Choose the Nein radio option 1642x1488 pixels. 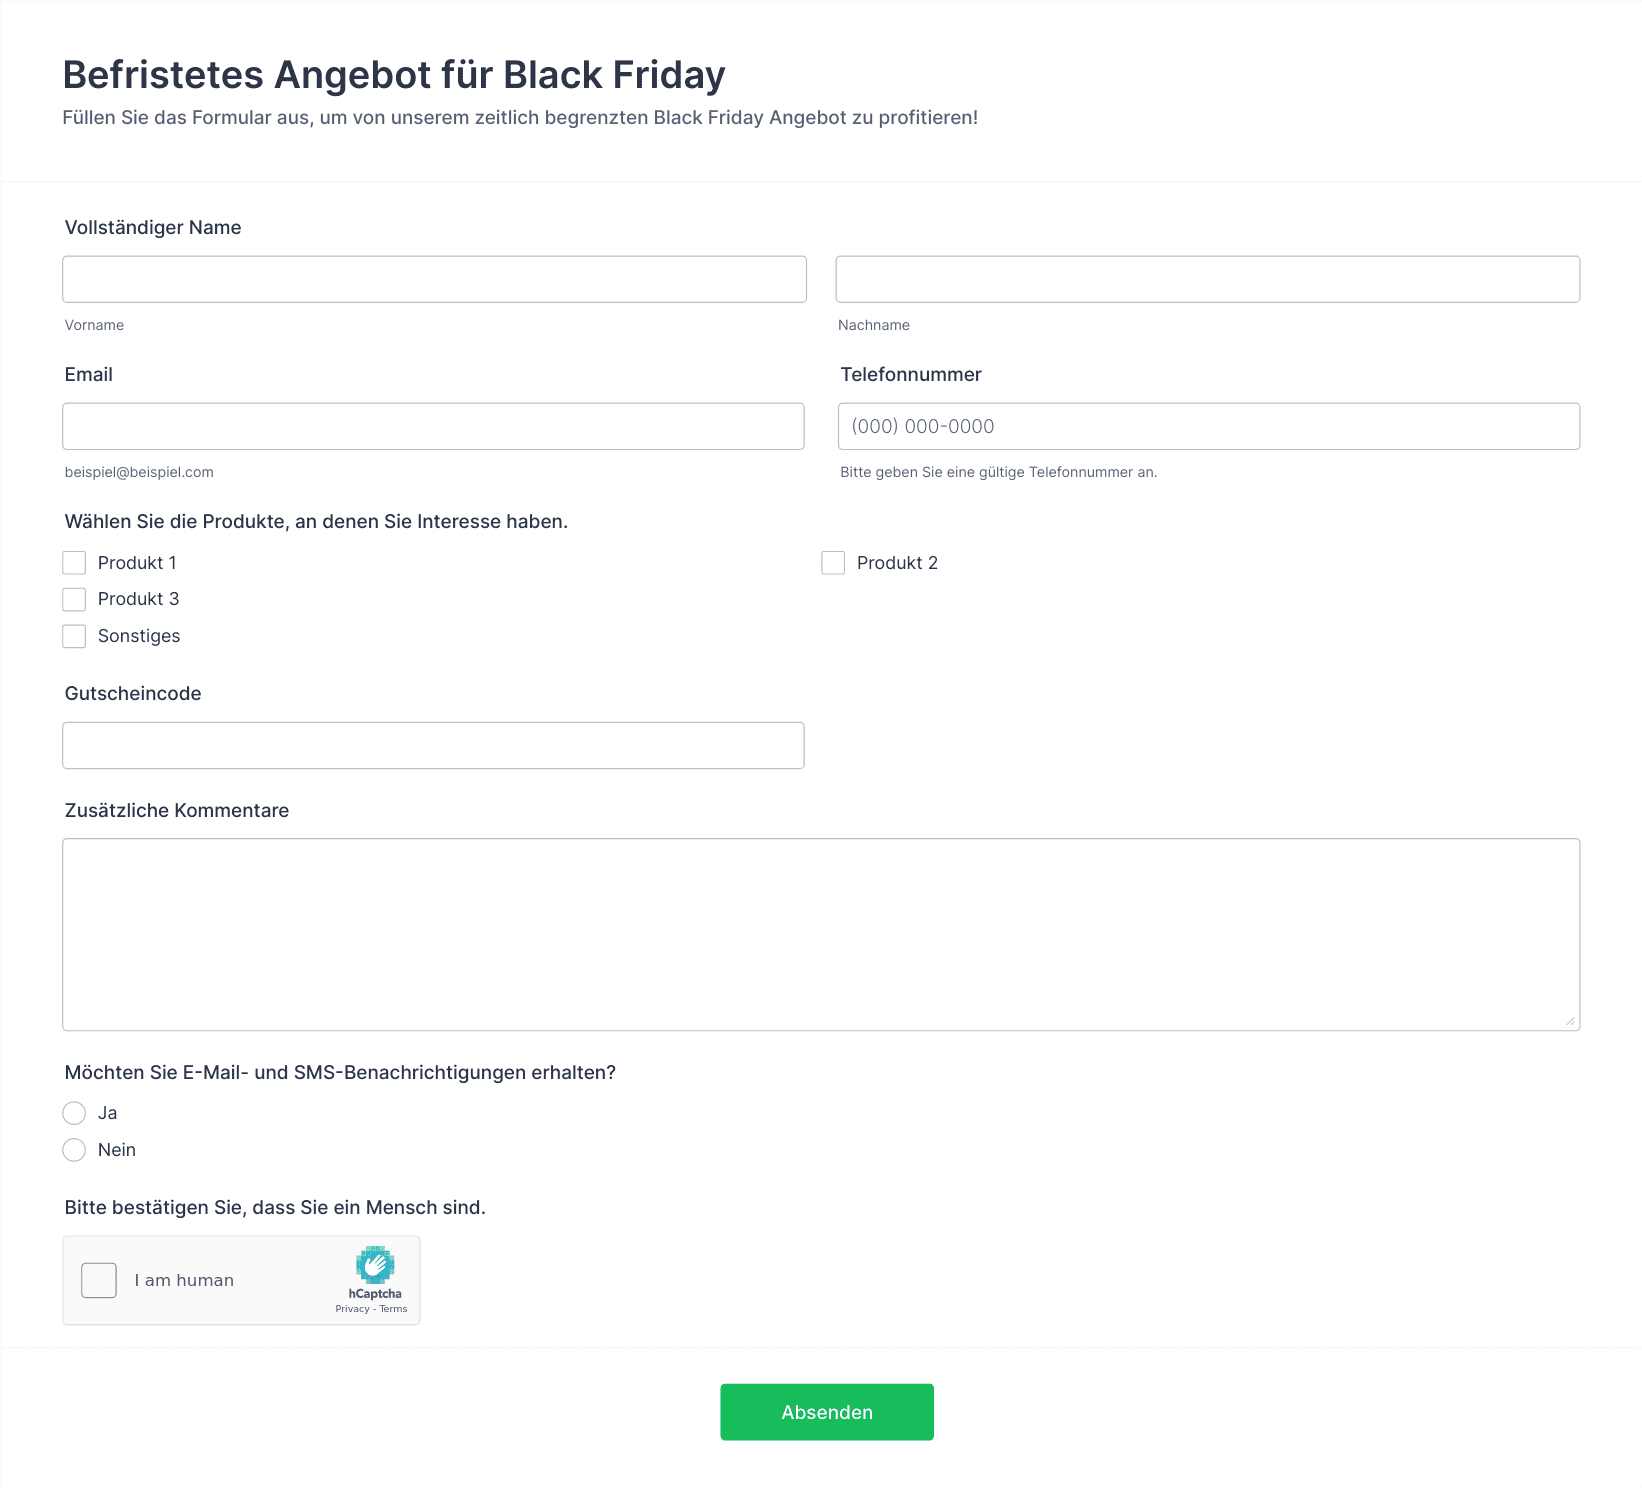74,1150
